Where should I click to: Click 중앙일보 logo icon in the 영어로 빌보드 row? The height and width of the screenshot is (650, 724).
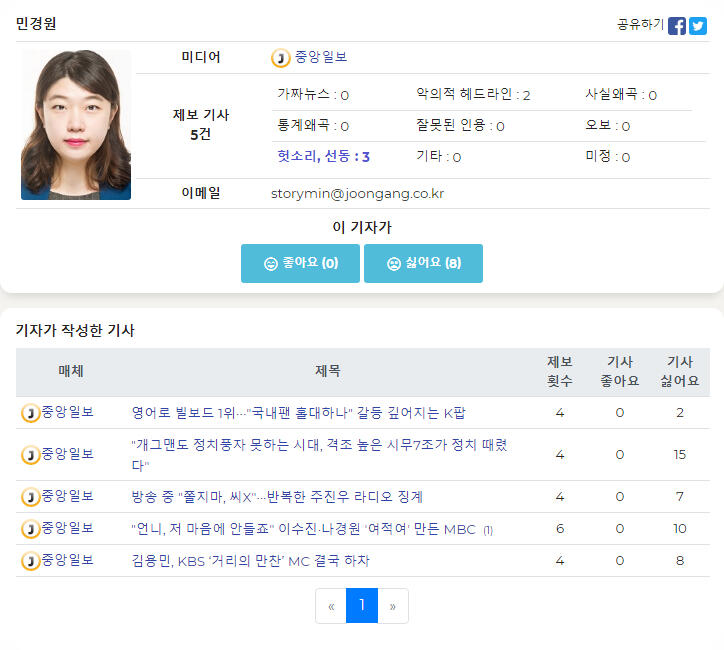tap(30, 413)
